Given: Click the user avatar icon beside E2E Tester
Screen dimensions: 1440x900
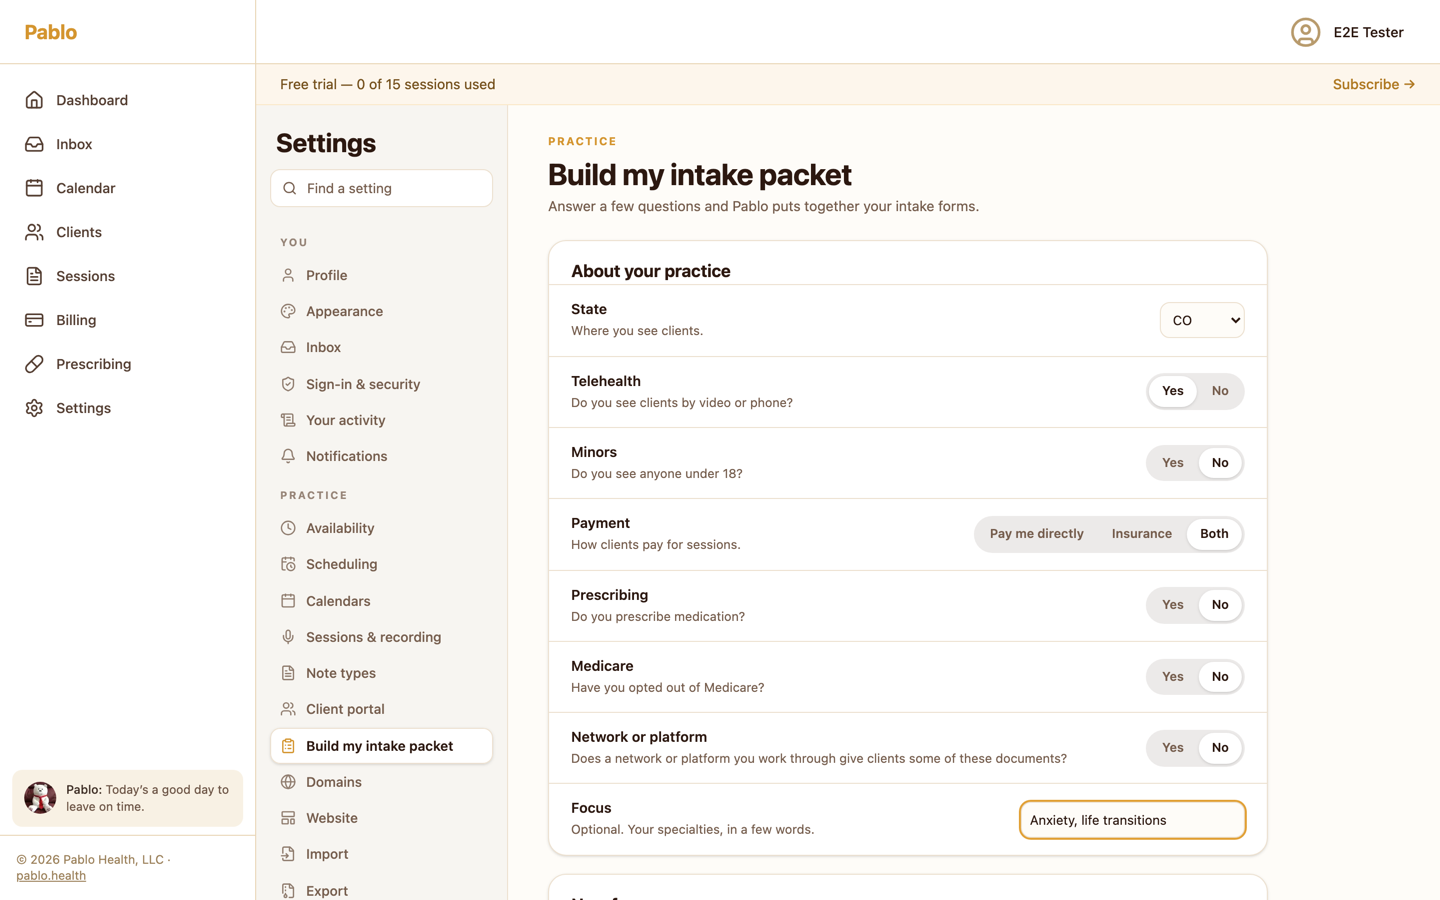Looking at the screenshot, I should tap(1305, 32).
